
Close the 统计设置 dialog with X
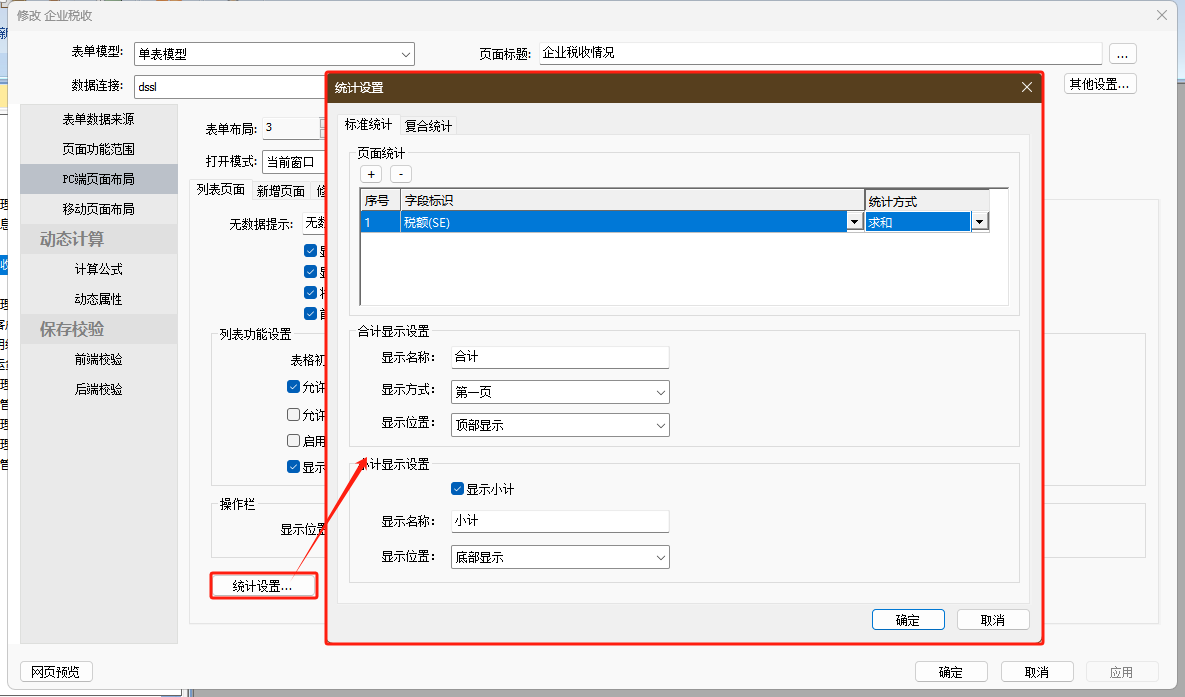[x=1026, y=88]
